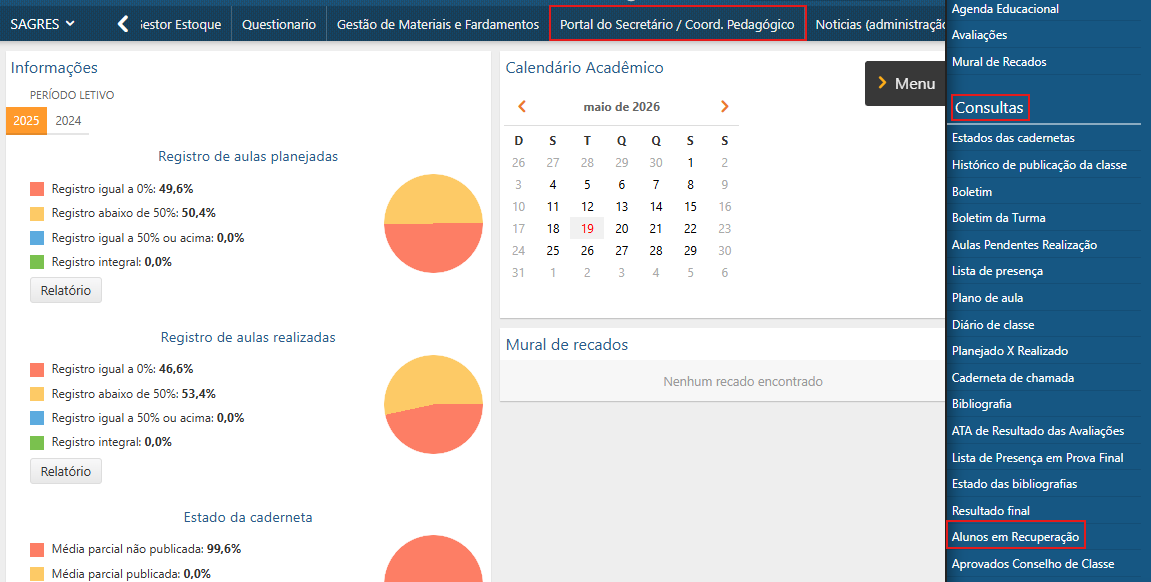Click green swatch for realizadas Registro integral
The height and width of the screenshot is (582, 1151).
point(37,443)
